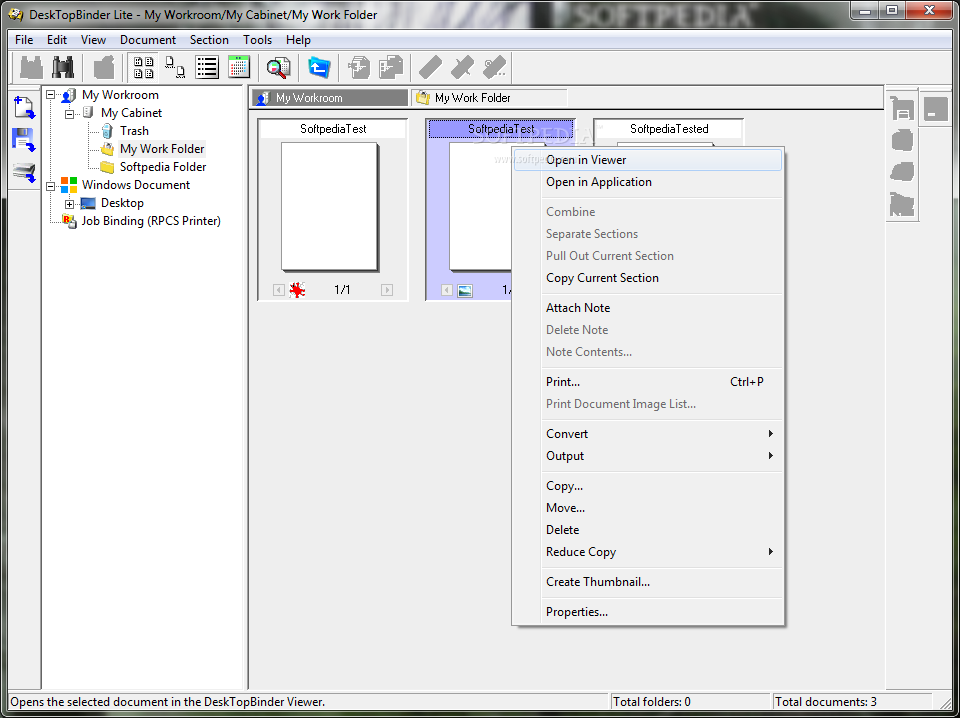Open the Output submenu arrow
Screen dimensions: 960x718
click(x=770, y=456)
